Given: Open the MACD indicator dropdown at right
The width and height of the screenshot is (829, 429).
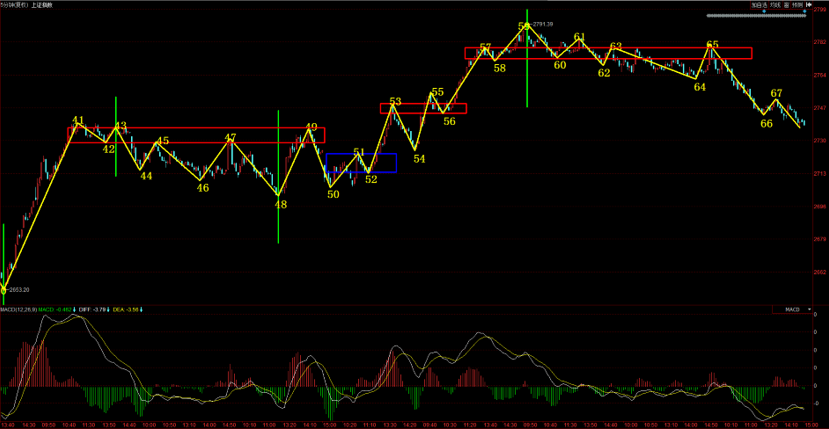Looking at the screenshot, I should tap(794, 310).
